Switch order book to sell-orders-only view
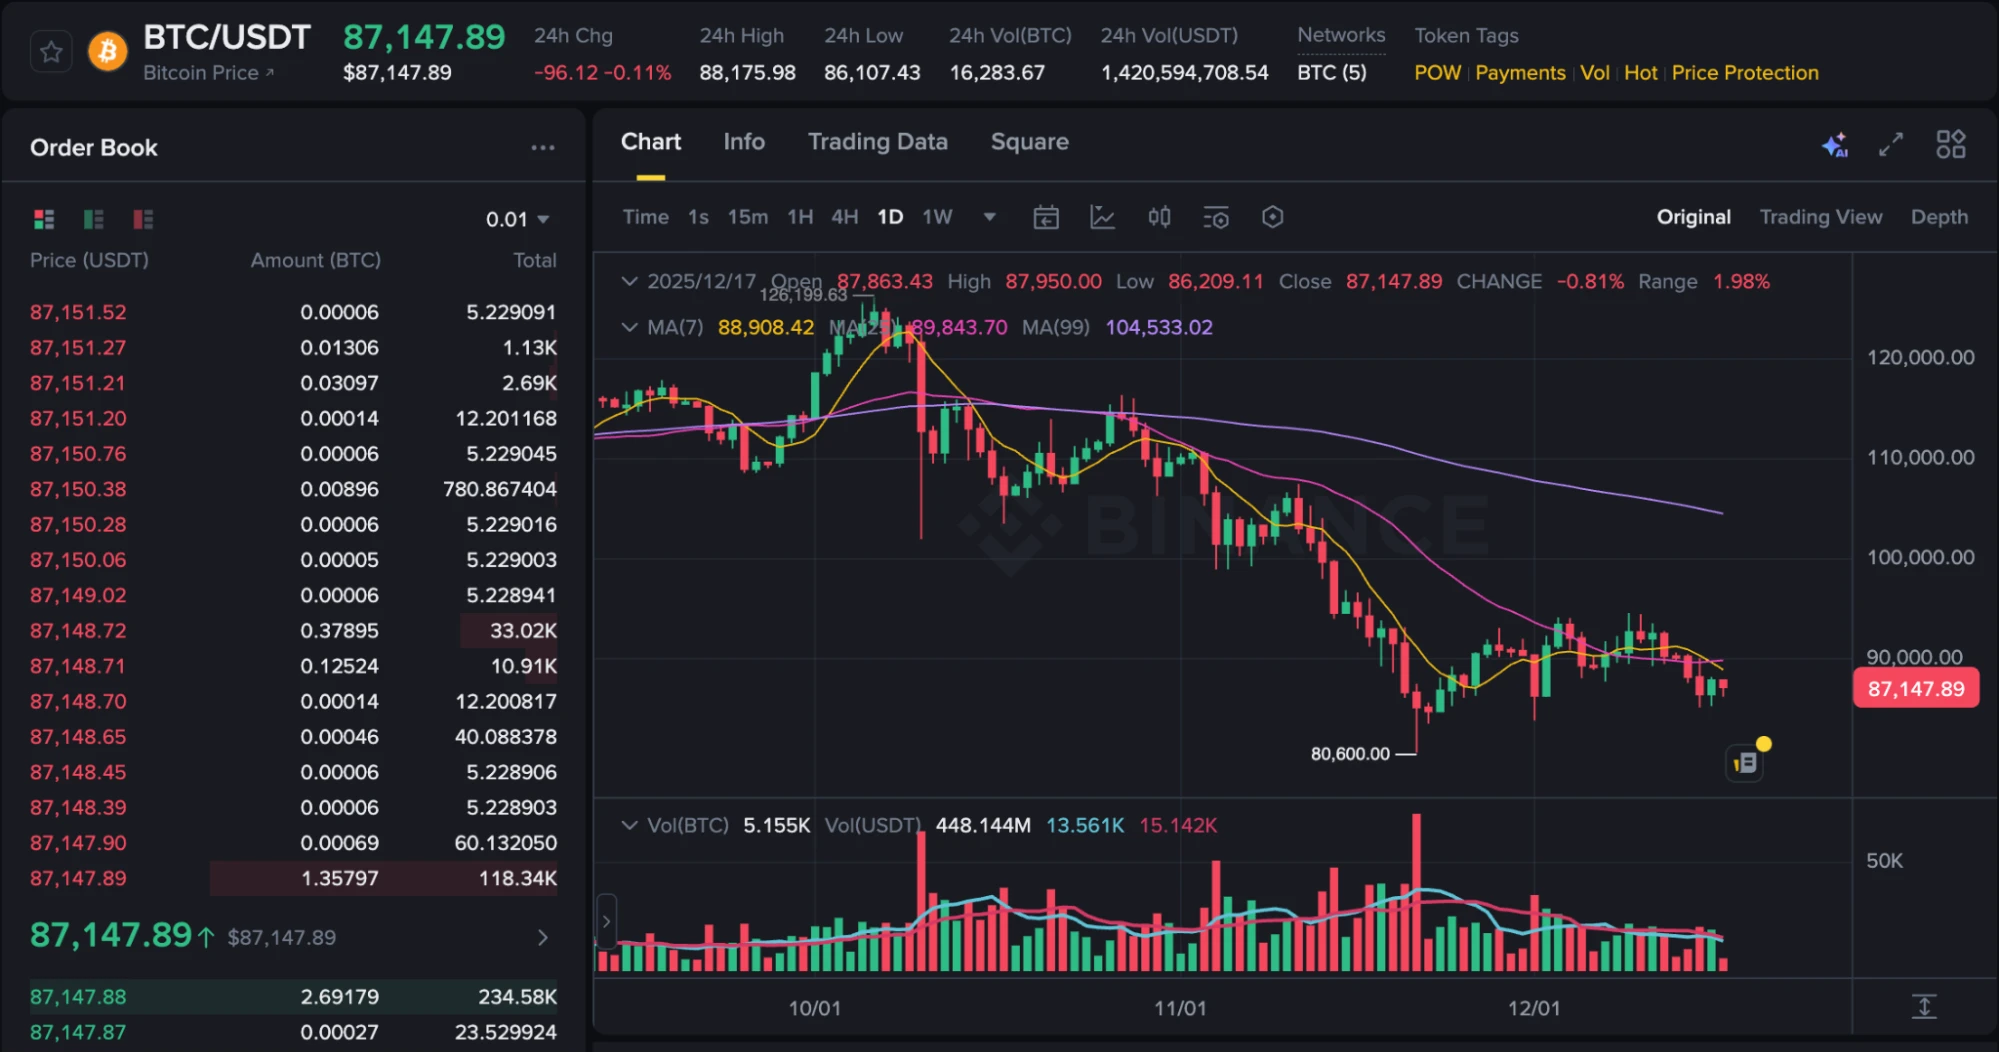The height and width of the screenshot is (1053, 1999). tap(143, 218)
